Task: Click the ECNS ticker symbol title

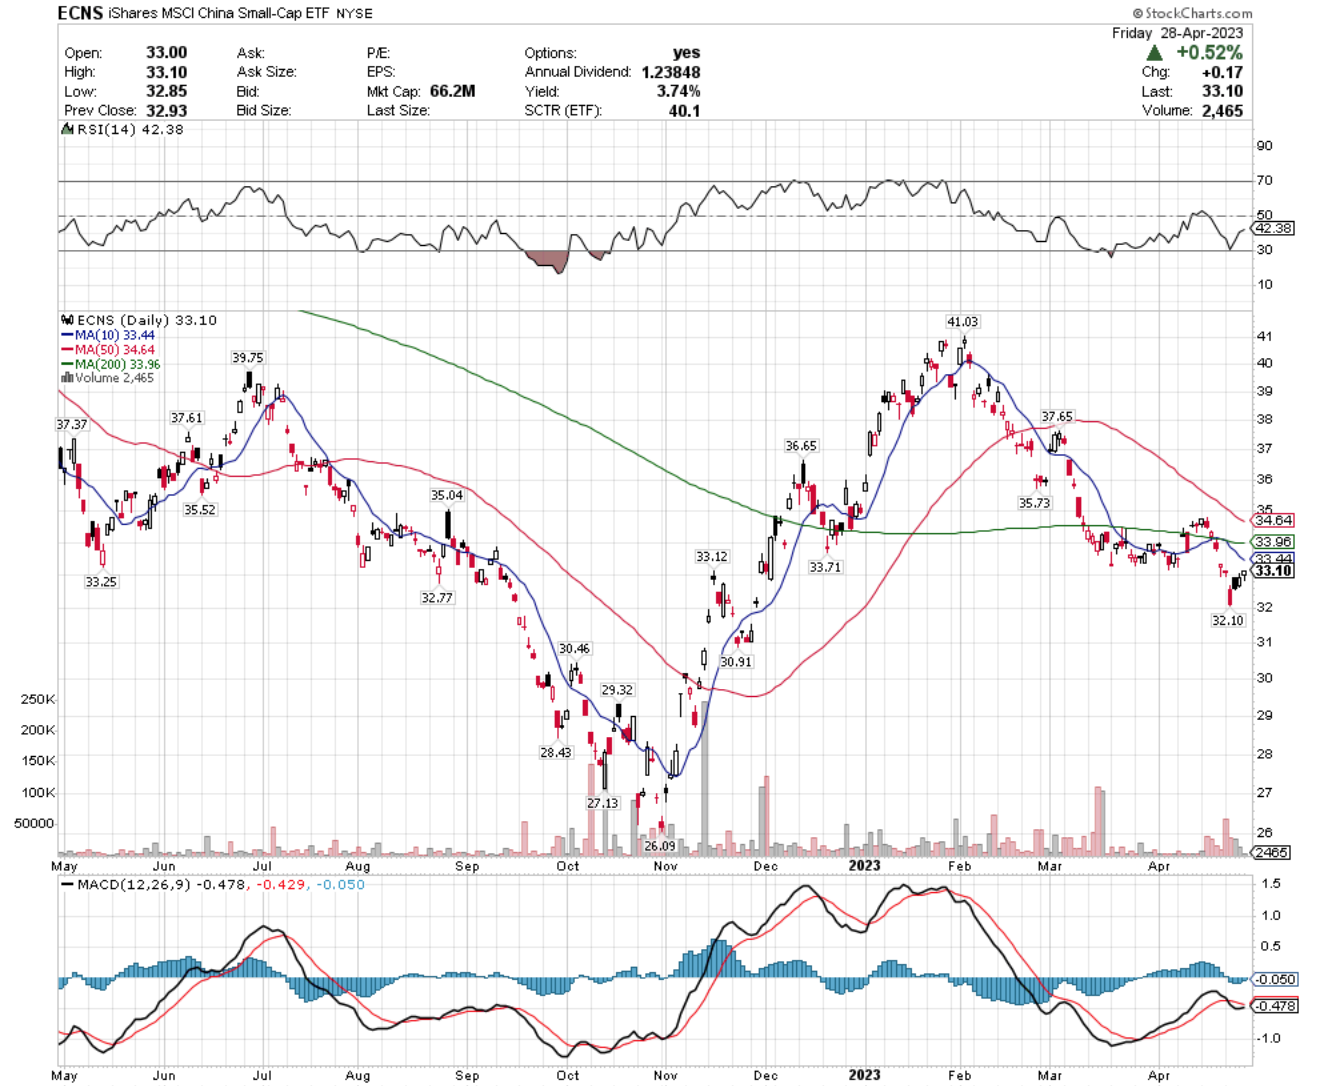Action: click(x=80, y=13)
